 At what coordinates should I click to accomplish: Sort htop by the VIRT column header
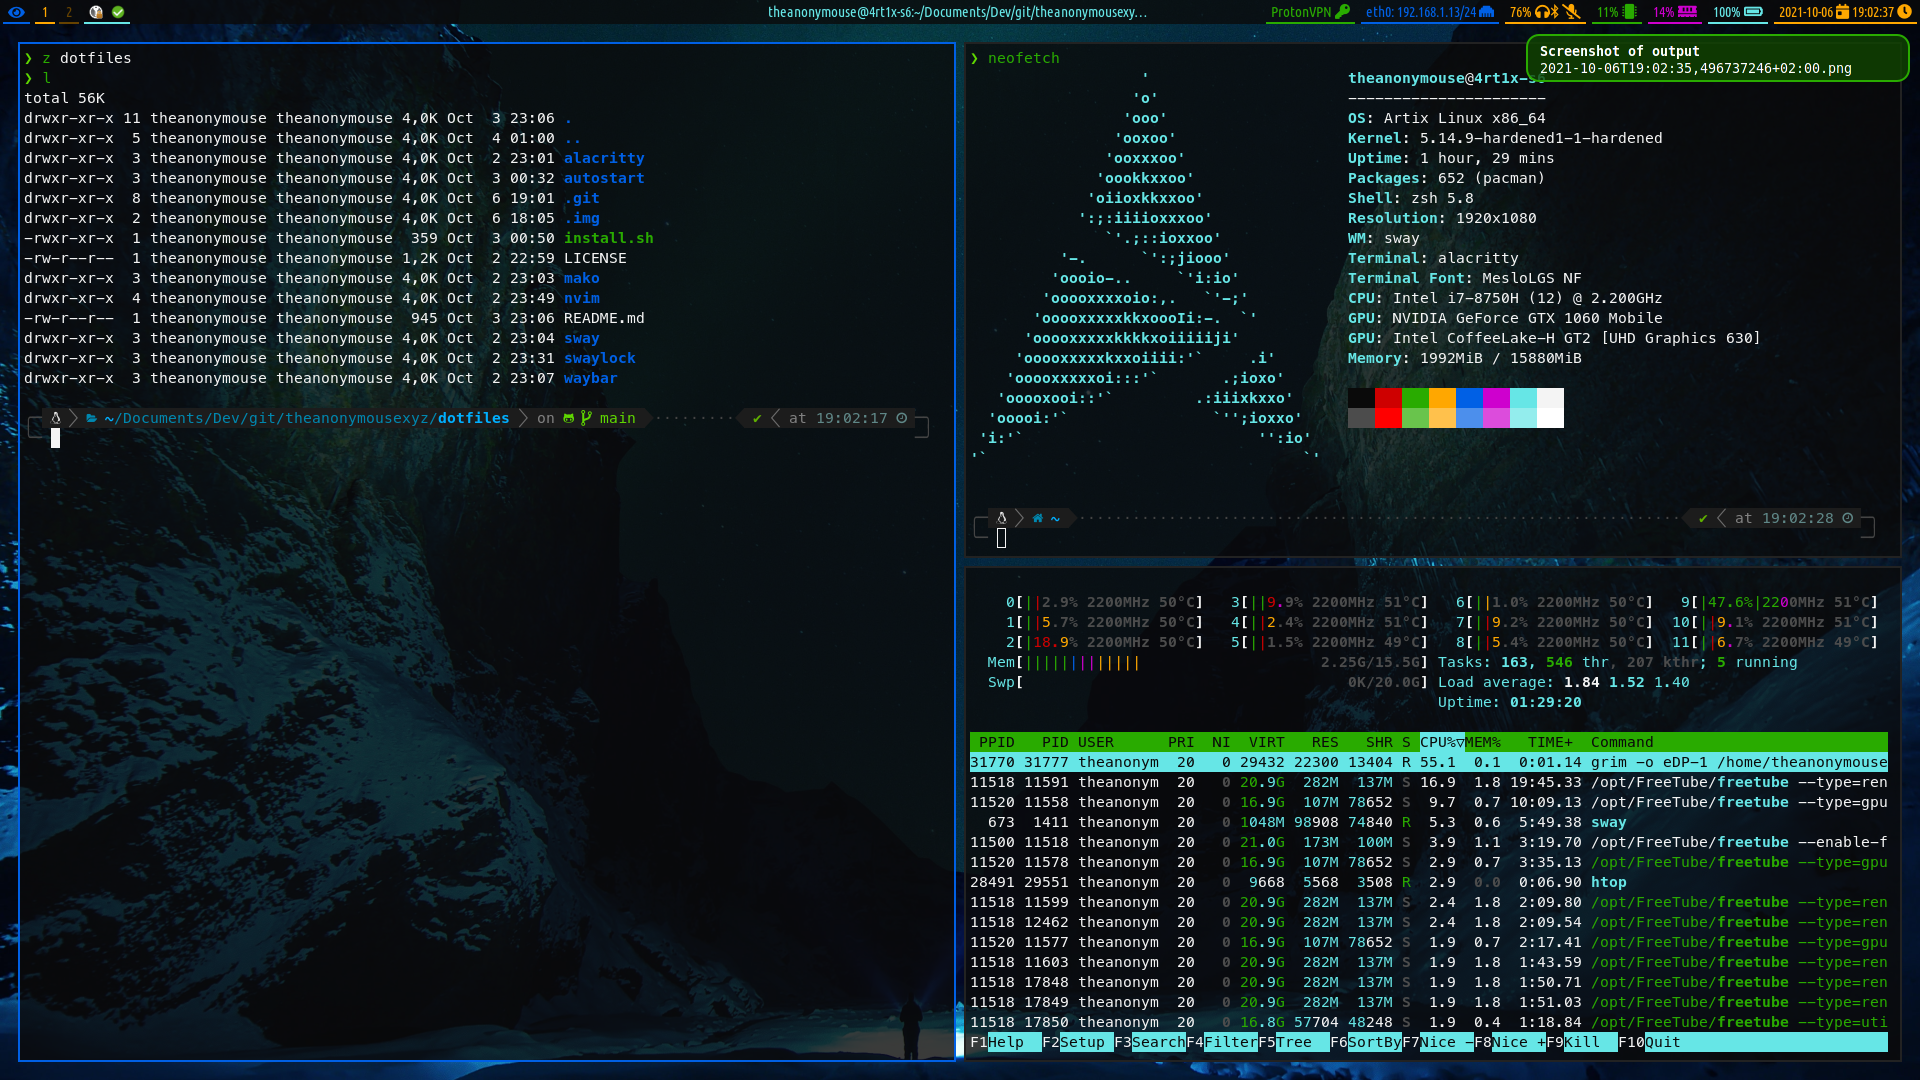point(1266,742)
